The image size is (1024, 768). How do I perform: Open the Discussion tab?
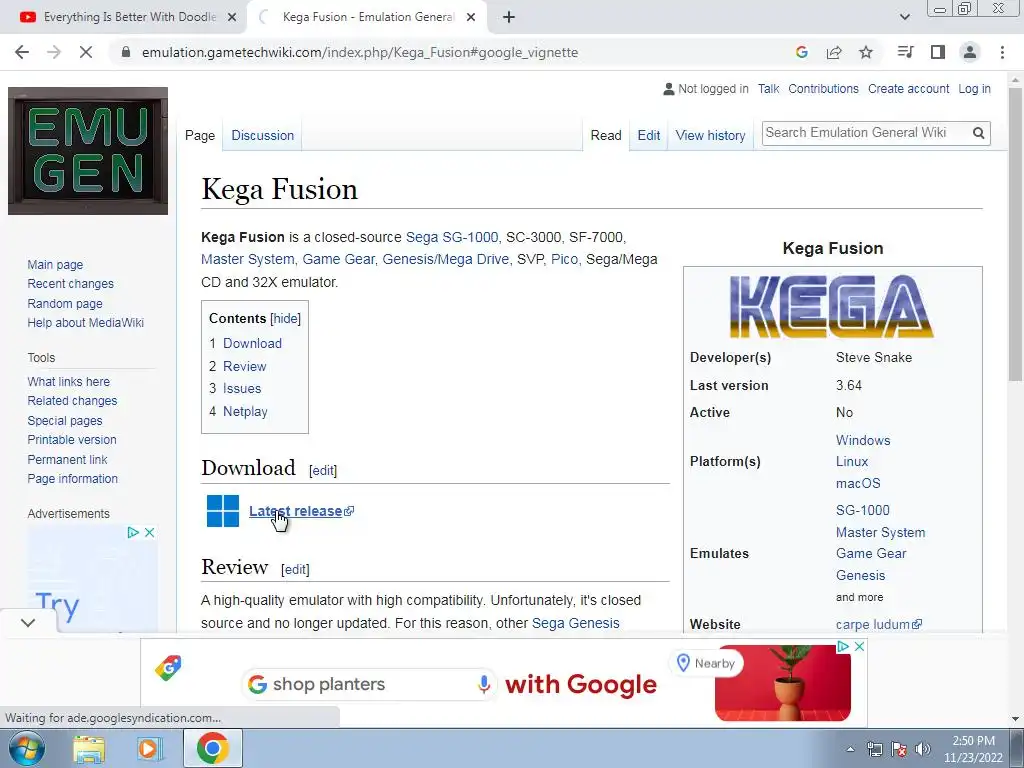coord(263,135)
